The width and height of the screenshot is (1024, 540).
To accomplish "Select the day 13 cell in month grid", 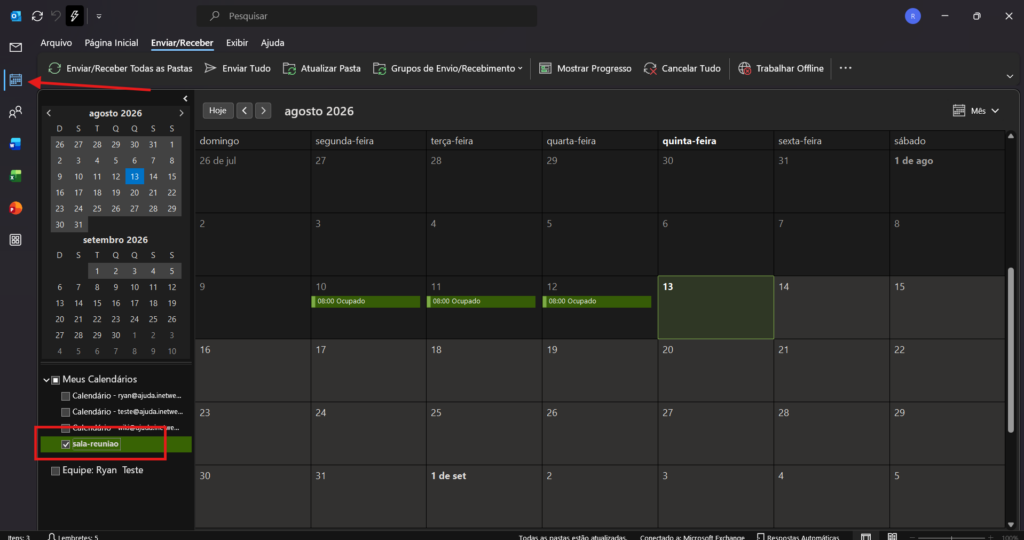I will coord(716,307).
